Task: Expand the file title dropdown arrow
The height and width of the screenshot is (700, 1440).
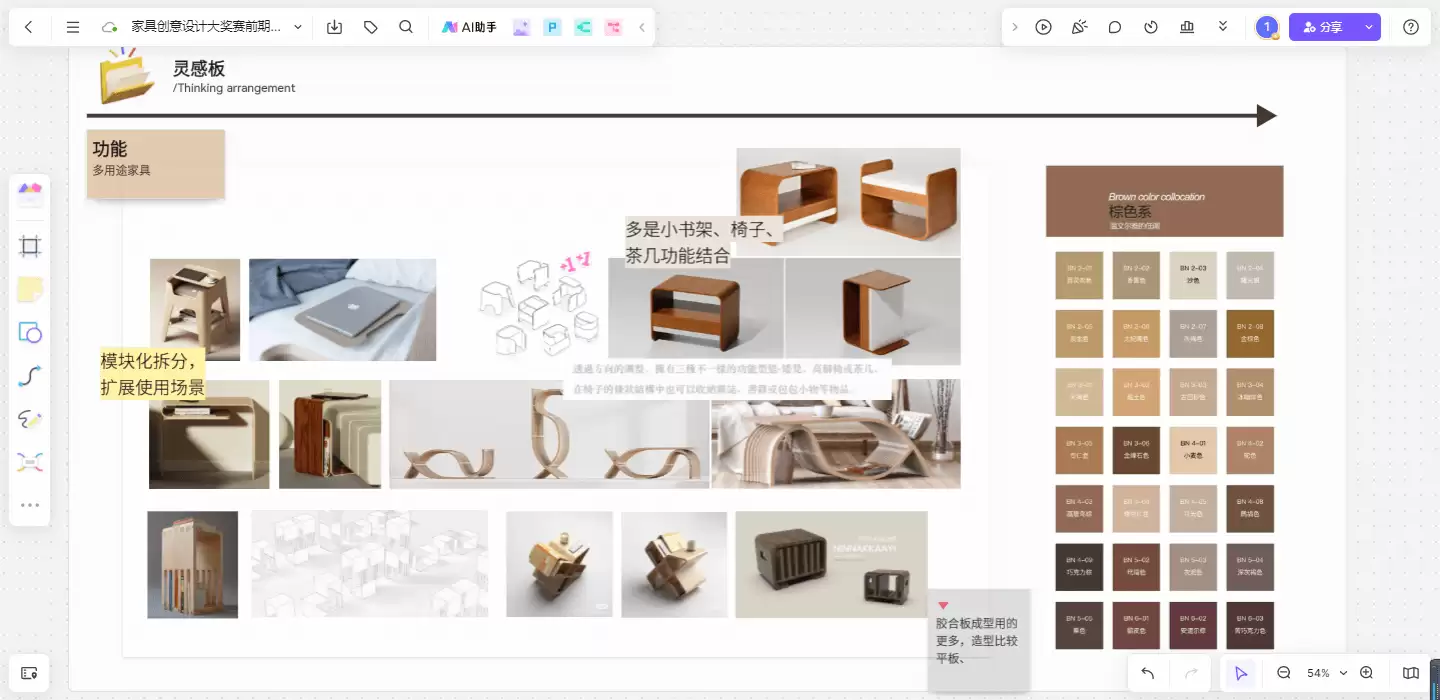Action: point(298,27)
